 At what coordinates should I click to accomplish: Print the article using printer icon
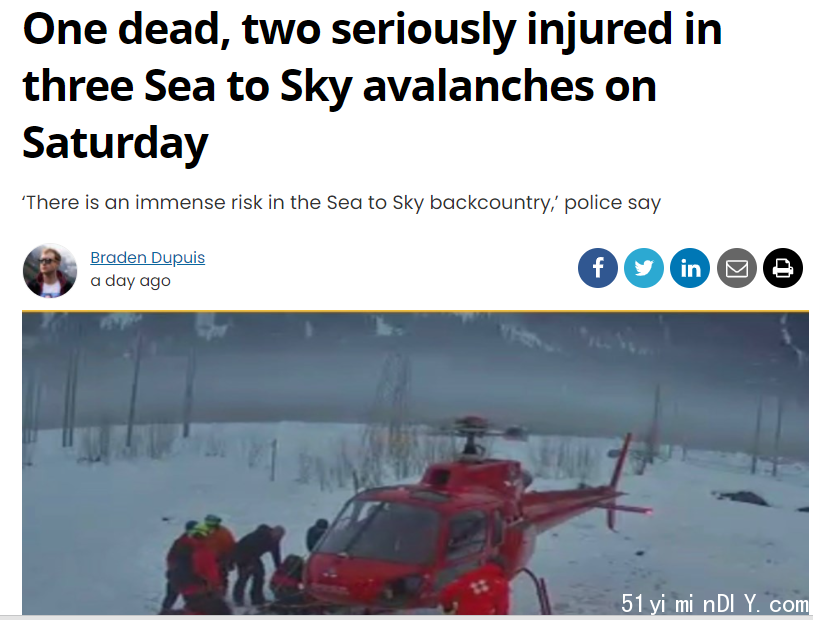coord(783,268)
